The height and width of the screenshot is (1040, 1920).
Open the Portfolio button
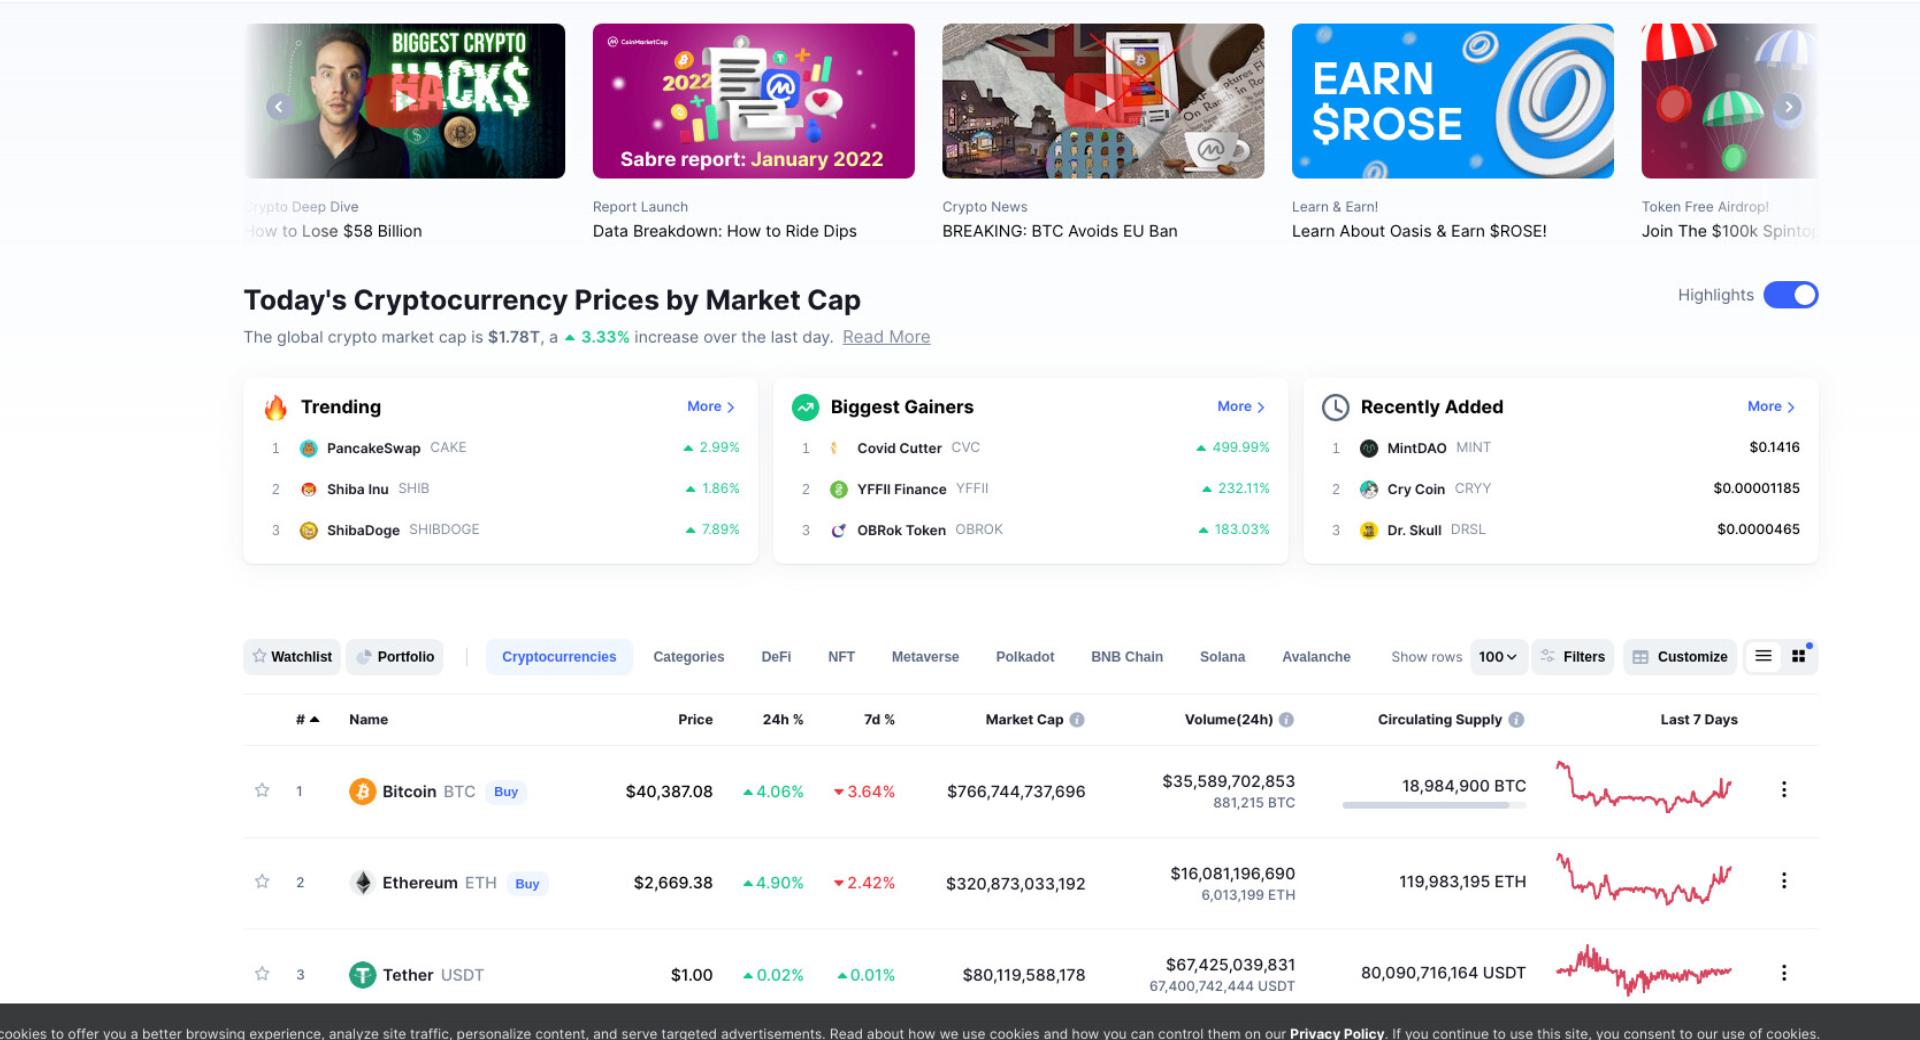point(395,657)
